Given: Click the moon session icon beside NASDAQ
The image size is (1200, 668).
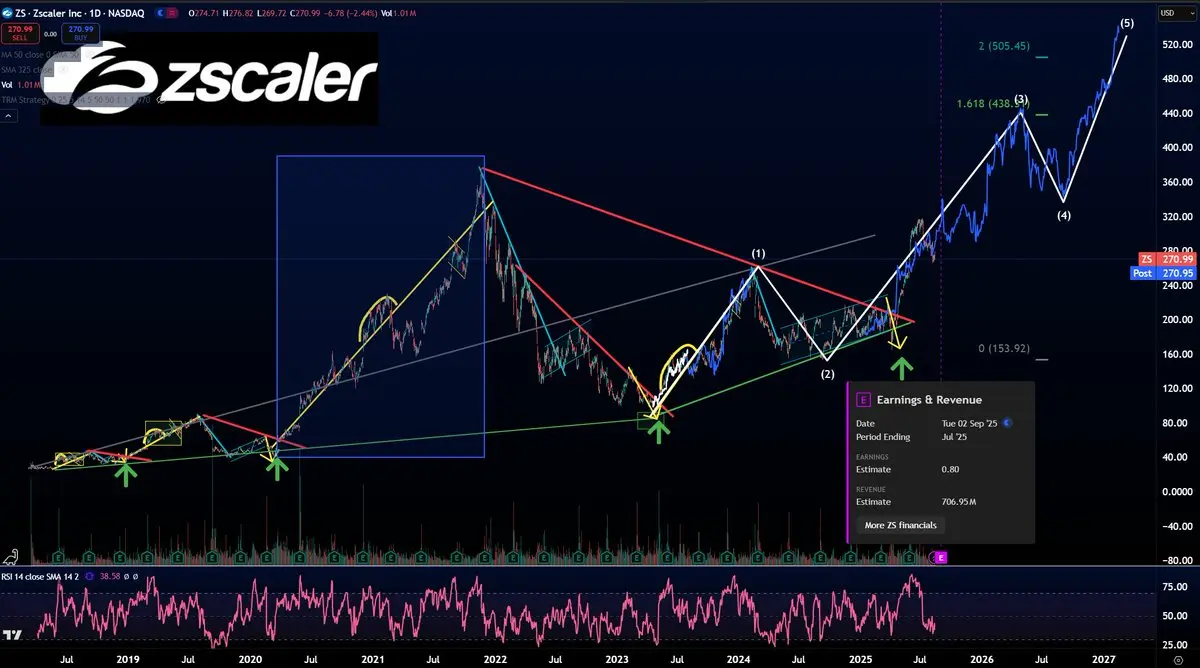Looking at the screenshot, I should click(x=160, y=13).
